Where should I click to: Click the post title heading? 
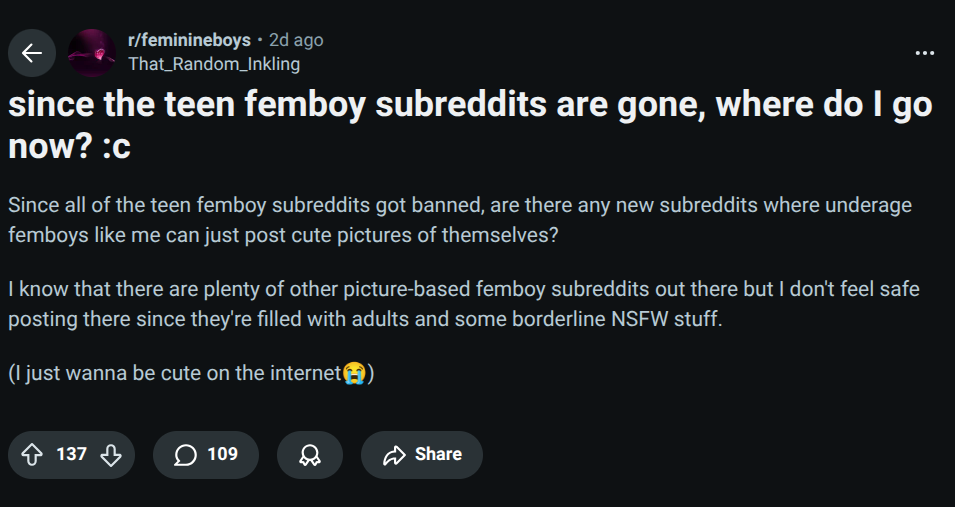point(470,104)
